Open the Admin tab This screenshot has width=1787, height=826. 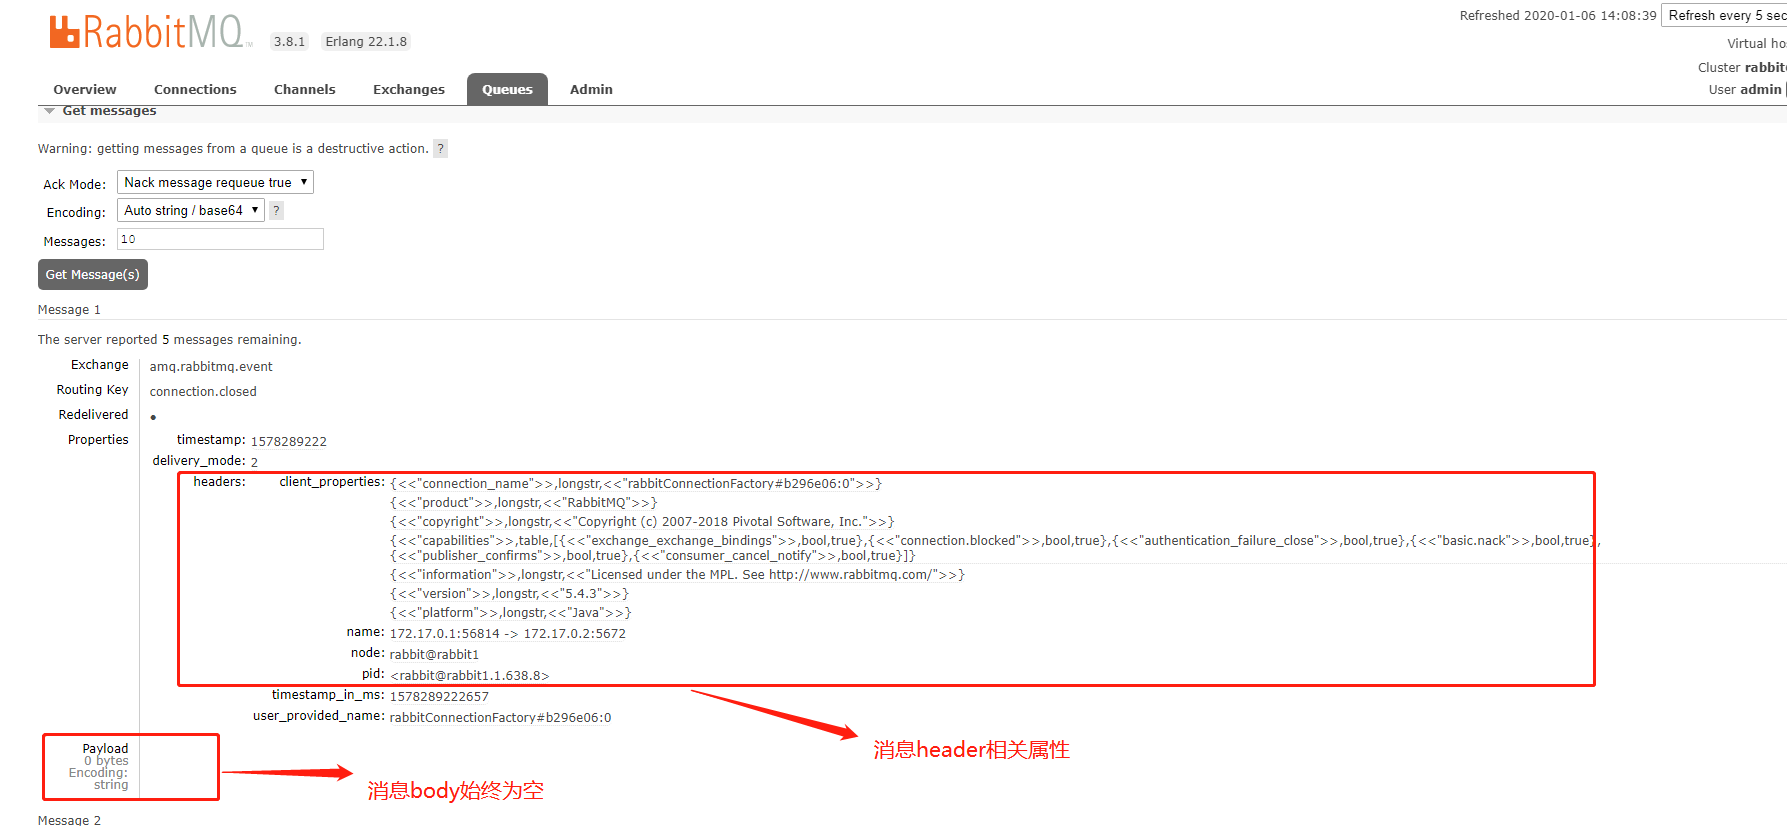(591, 90)
